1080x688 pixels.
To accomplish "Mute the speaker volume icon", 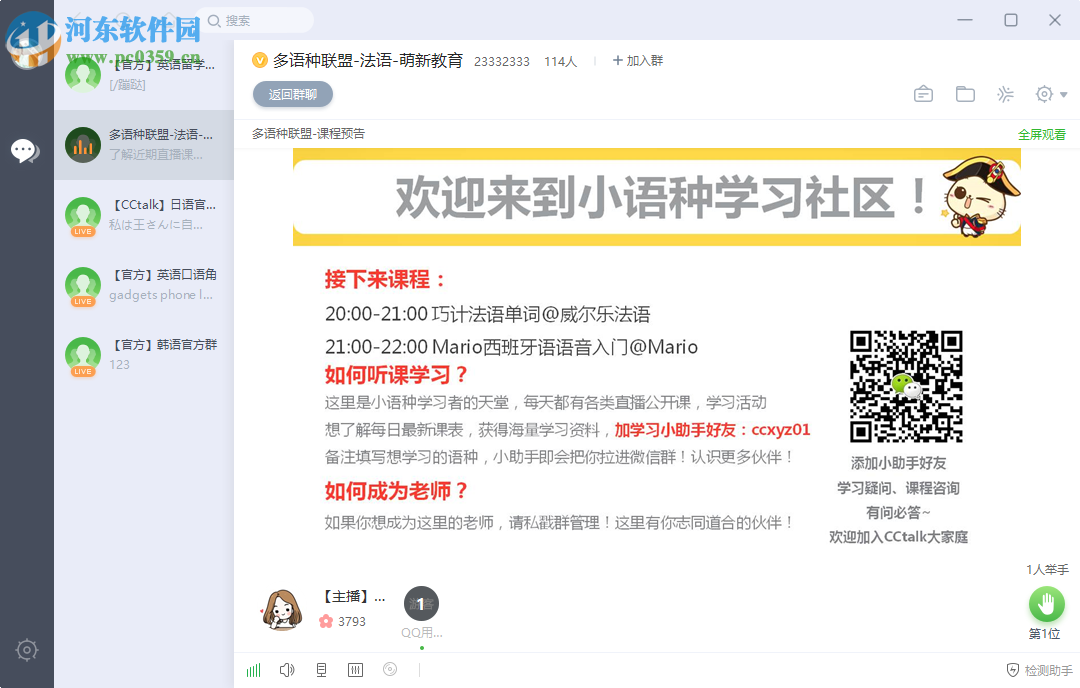I will tap(287, 669).
